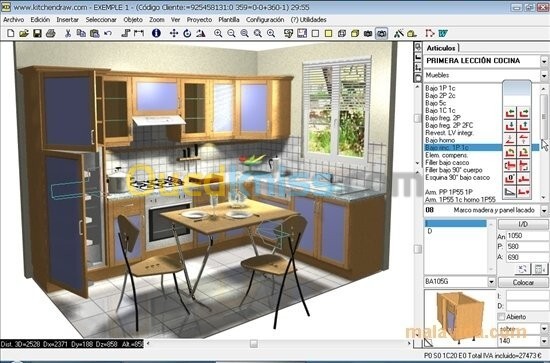Save the project with the floppy disk icon
Image resolution: width=550 pixels, height=363 pixels.
click(37, 33)
